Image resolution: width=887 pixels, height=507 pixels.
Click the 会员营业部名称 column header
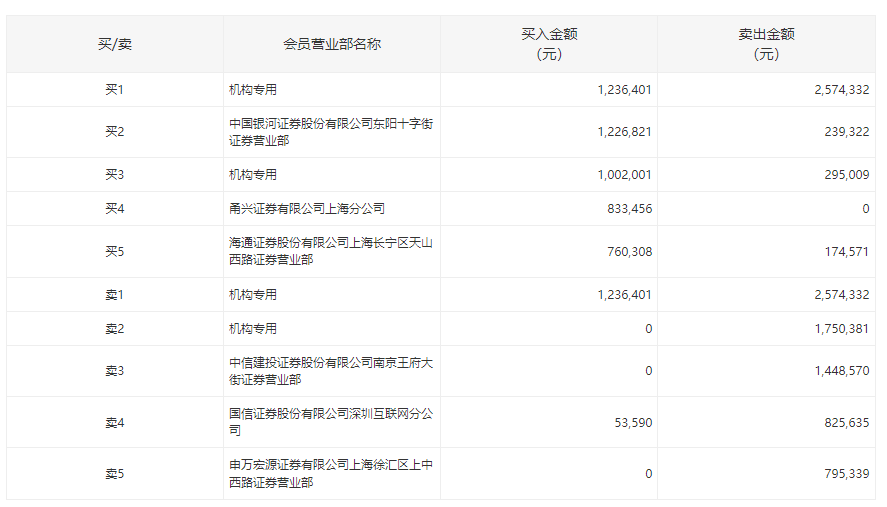331,44
